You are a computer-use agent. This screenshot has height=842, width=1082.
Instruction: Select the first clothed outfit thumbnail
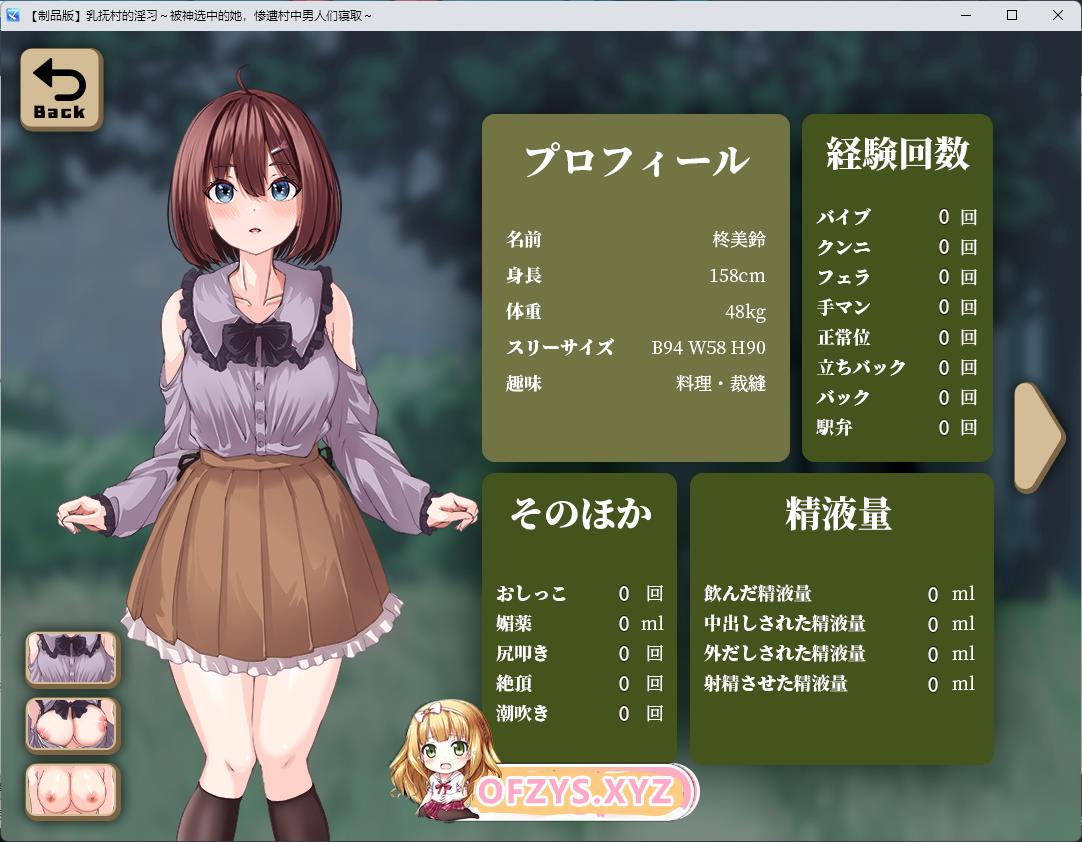click(x=72, y=658)
